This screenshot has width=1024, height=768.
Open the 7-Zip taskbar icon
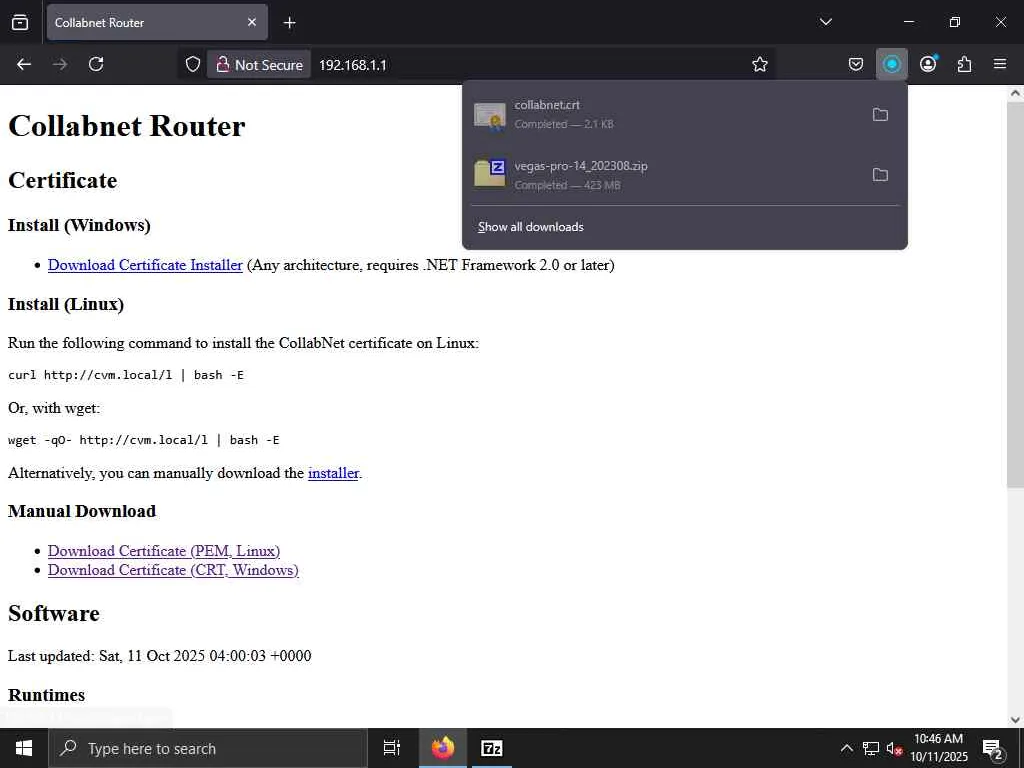[x=492, y=748]
